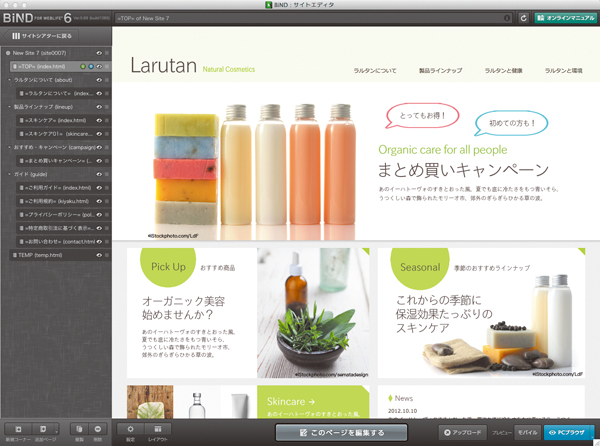Click the drag handle on New Site 7 row
The height and width of the screenshot is (446, 600).
(x=107, y=53)
